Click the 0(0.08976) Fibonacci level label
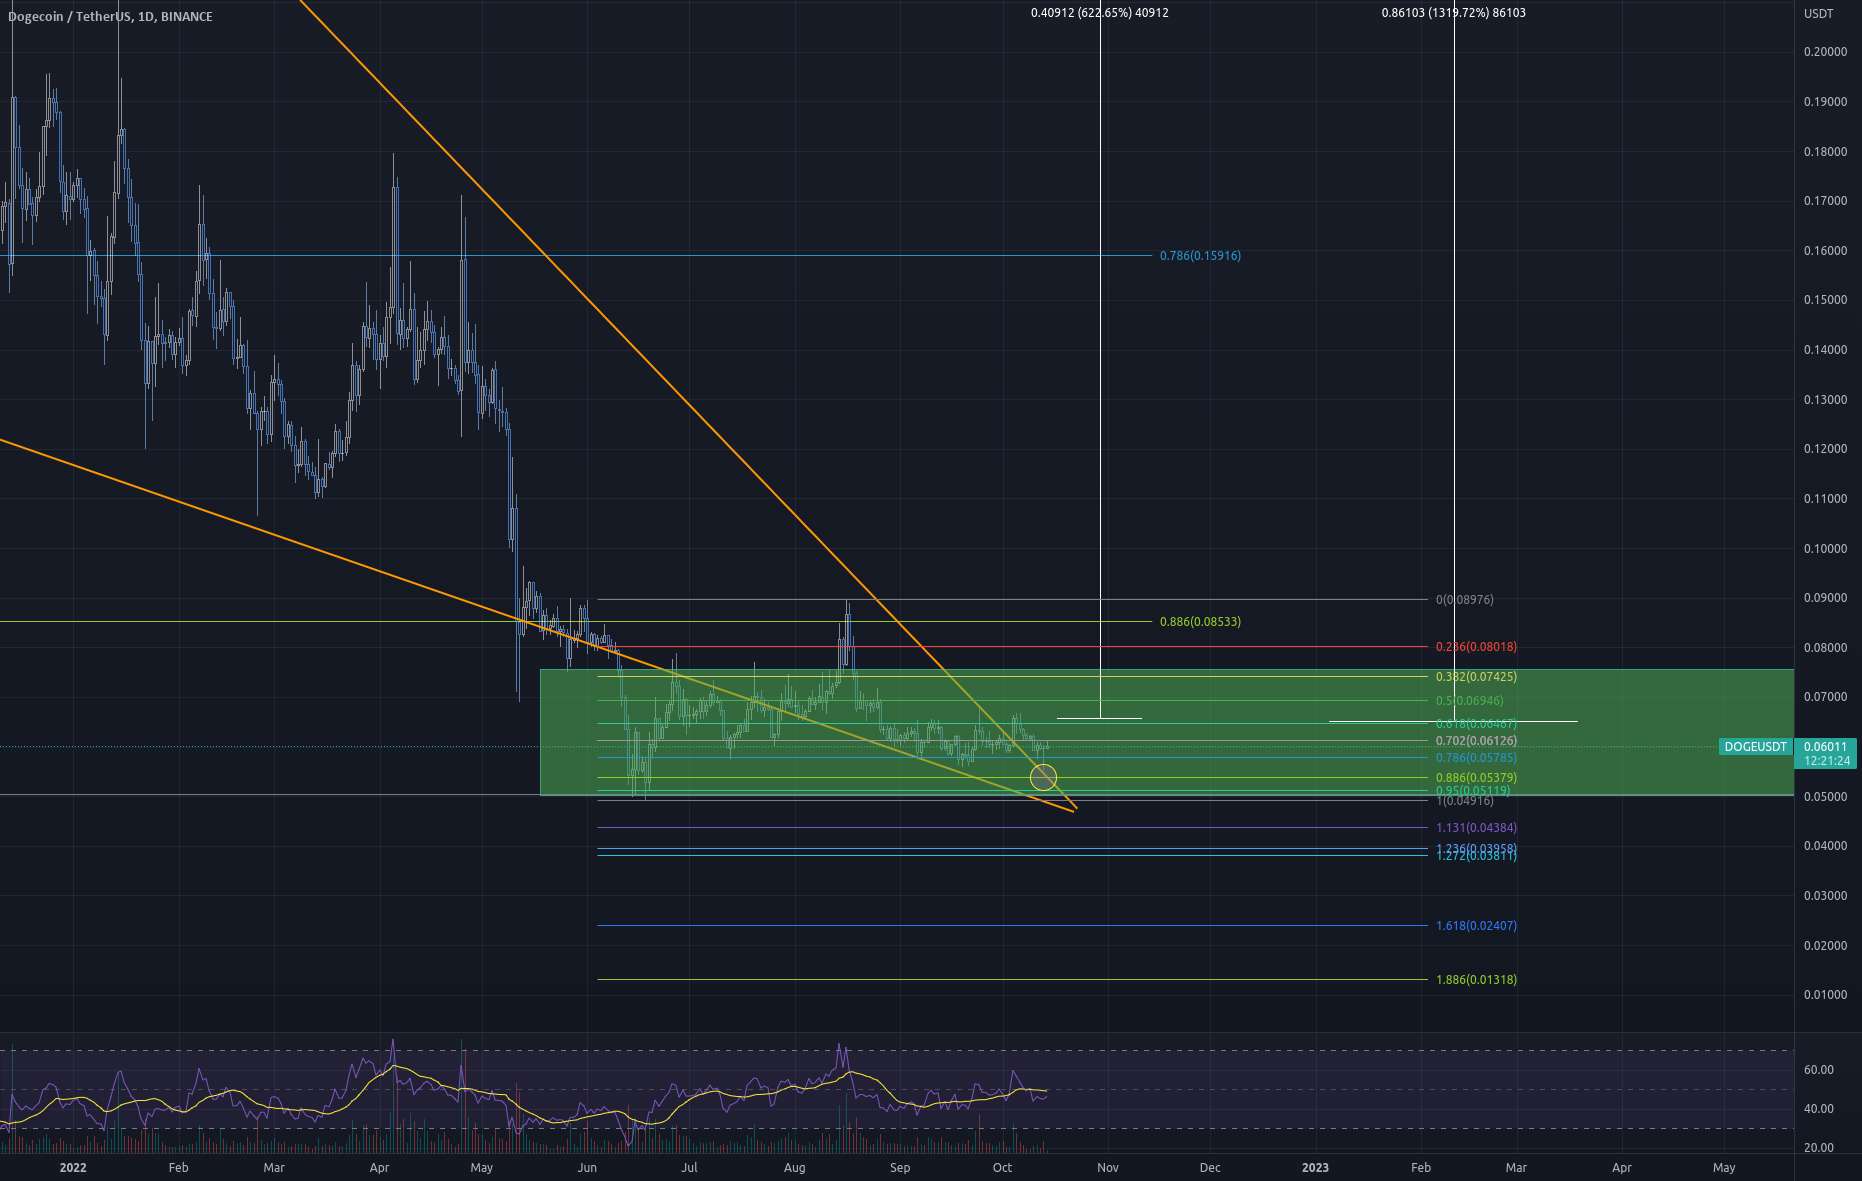Image resolution: width=1862 pixels, height=1181 pixels. [x=1465, y=600]
